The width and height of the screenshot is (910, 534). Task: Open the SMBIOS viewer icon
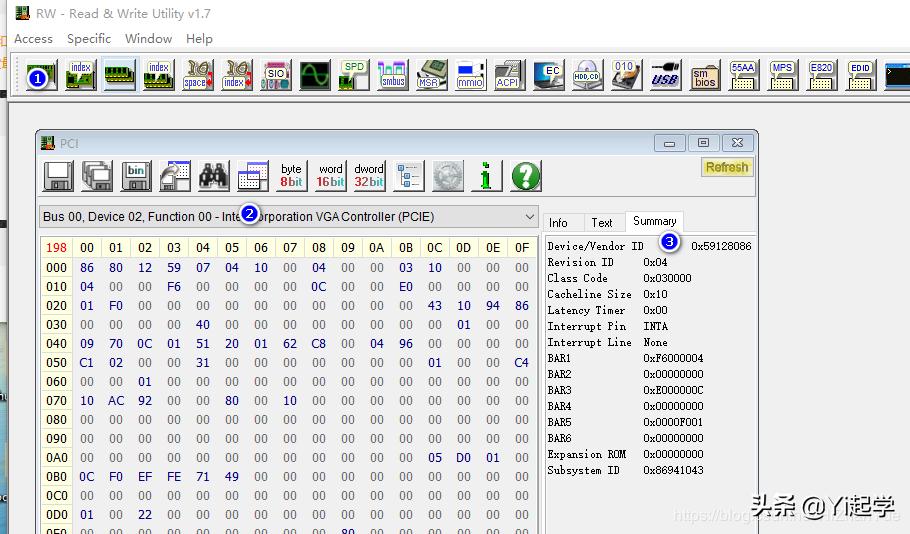(704, 75)
